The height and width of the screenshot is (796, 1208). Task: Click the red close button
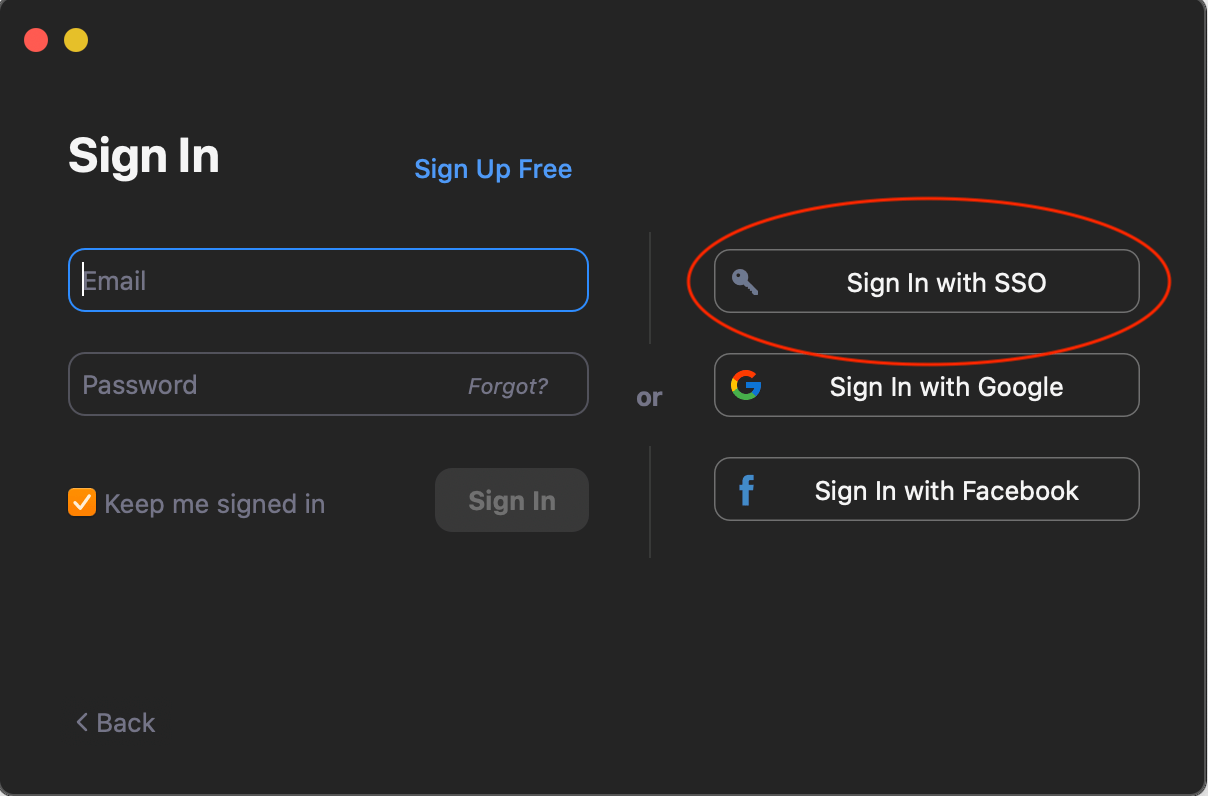coord(35,40)
